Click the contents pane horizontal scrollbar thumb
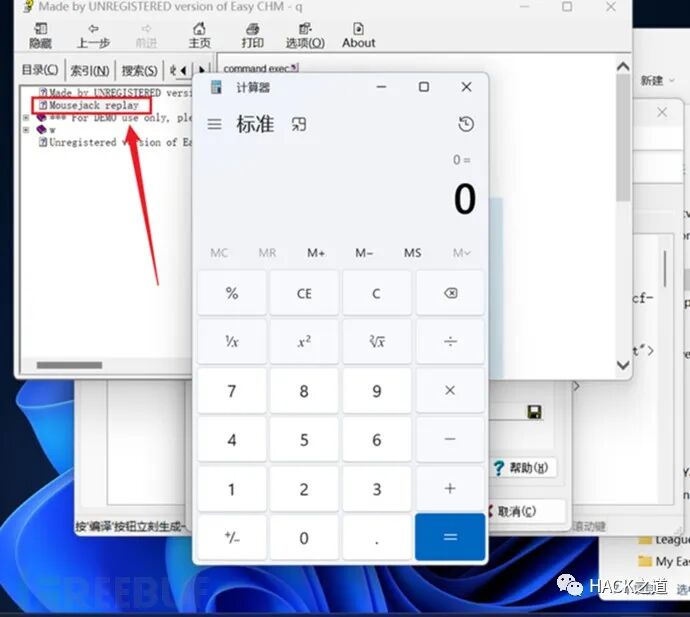 click(69, 365)
